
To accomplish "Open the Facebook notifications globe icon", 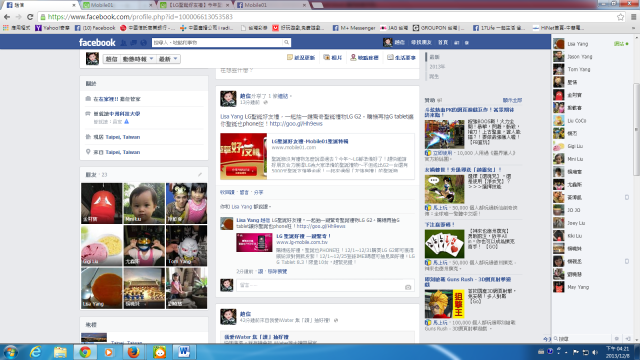I will tap(143, 42).
